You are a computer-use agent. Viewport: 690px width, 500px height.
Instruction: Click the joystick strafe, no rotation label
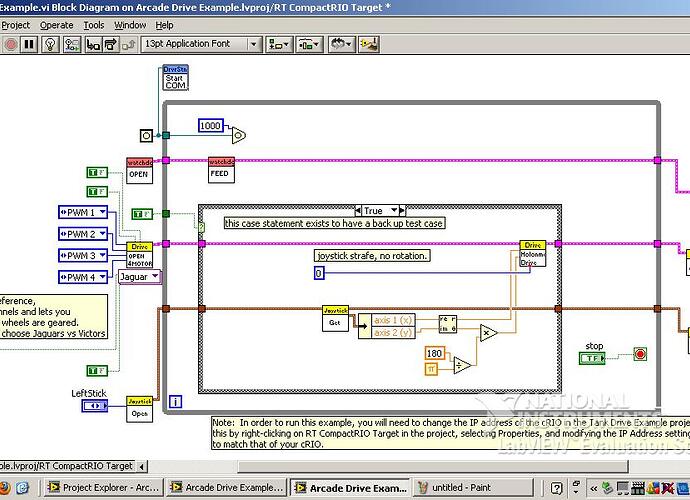(x=372, y=256)
